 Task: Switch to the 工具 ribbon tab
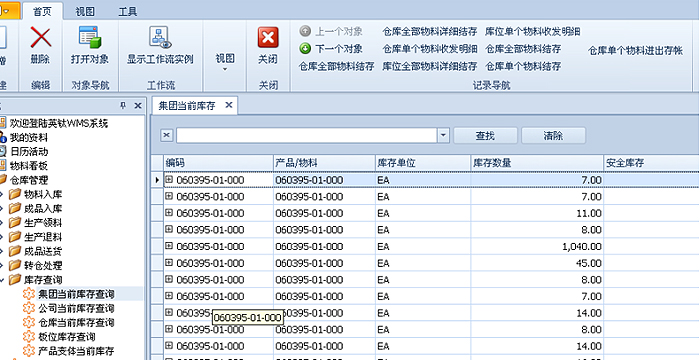point(127,11)
